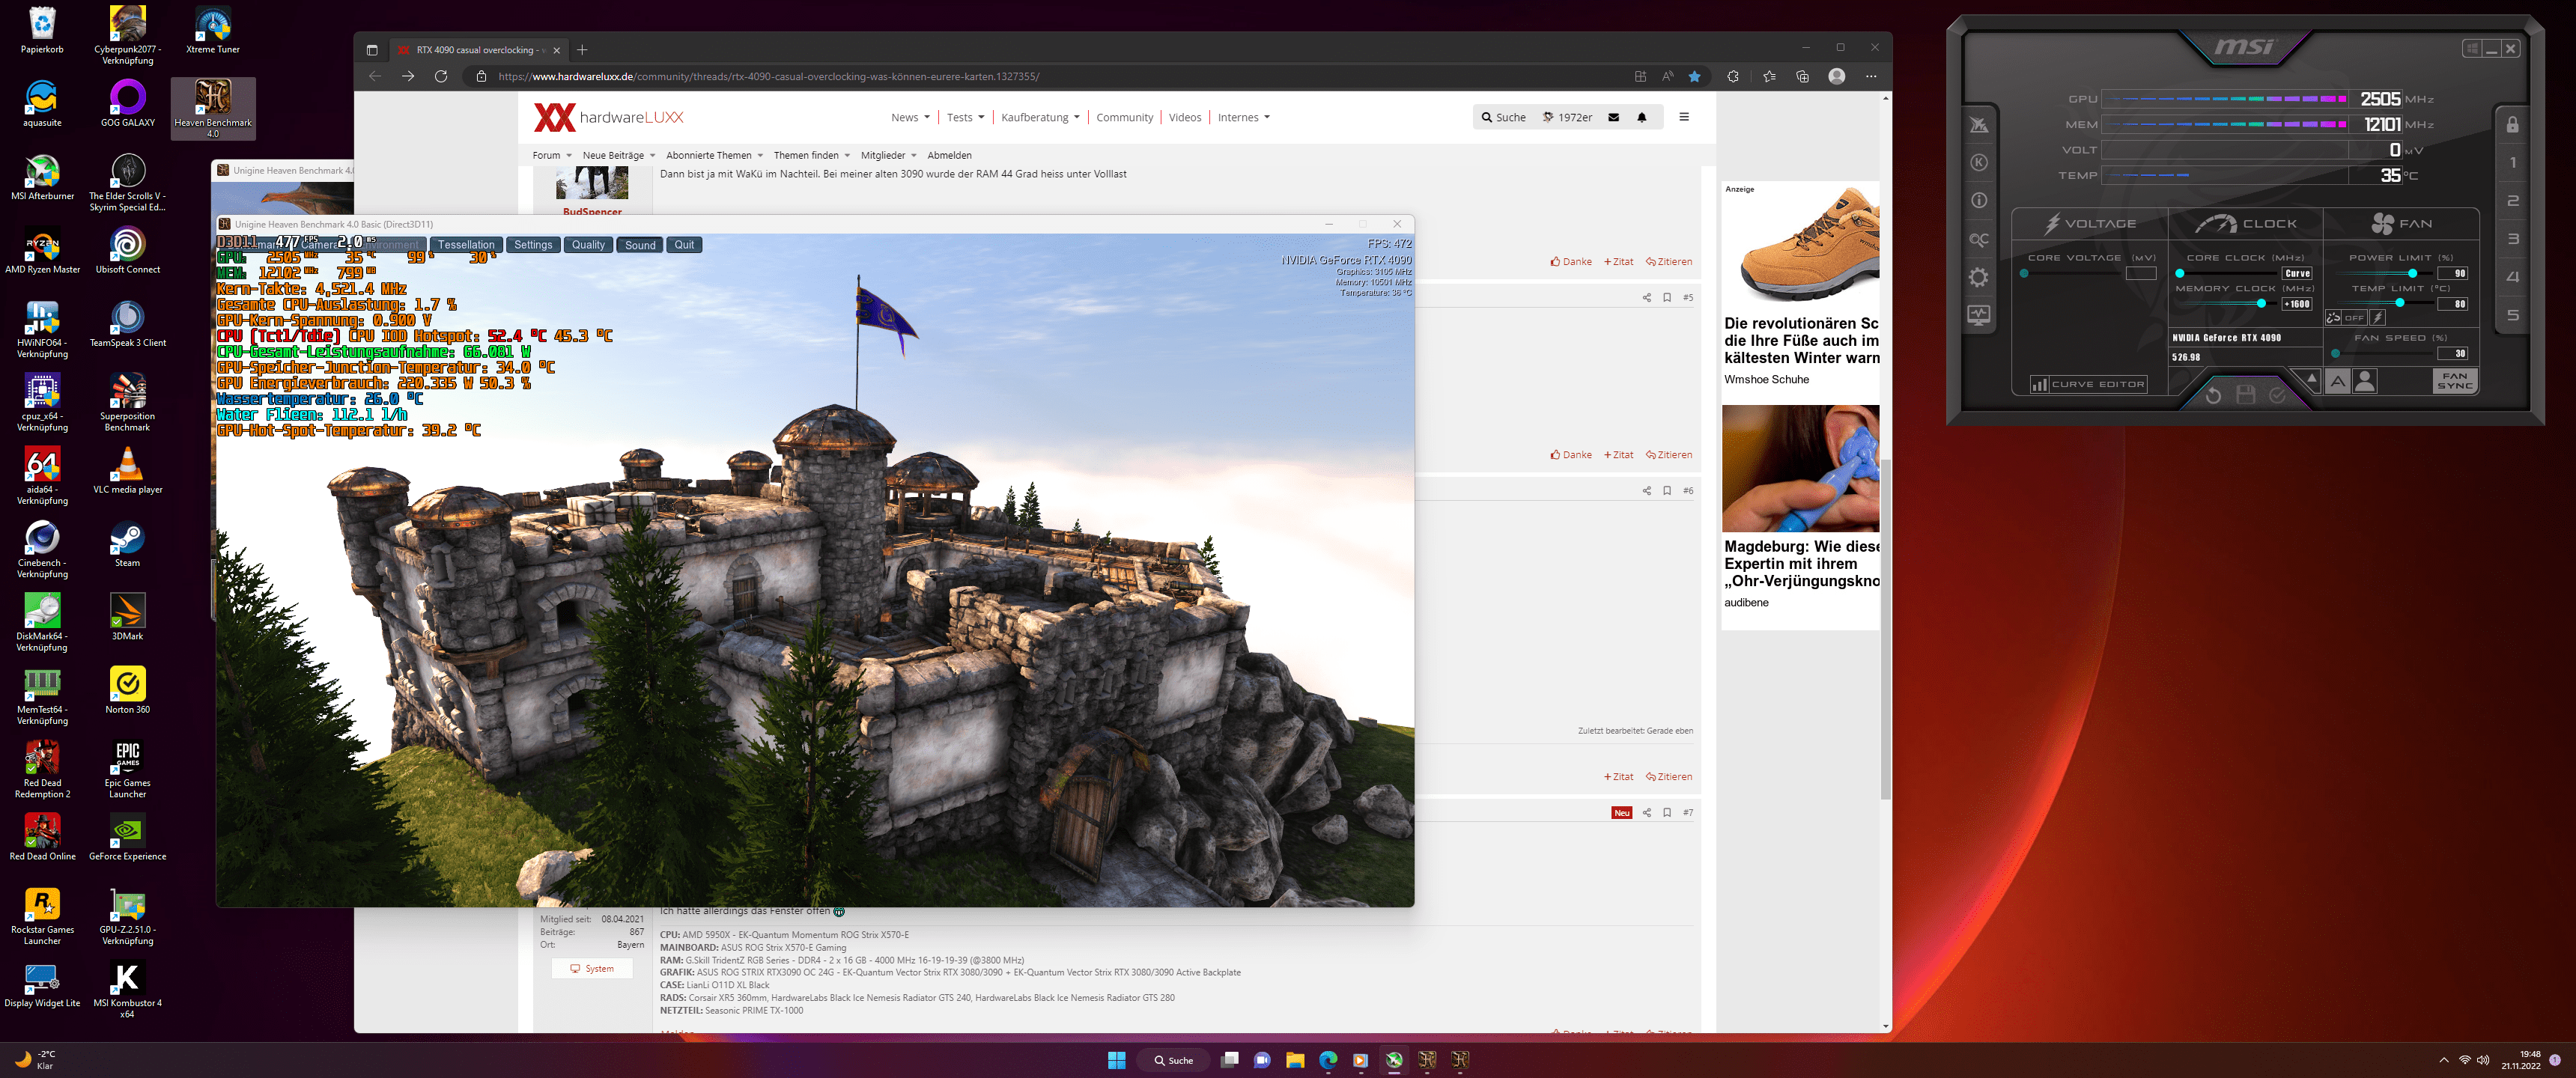Toggle user defined fan control icon
Screen dimensions: 2576x1078
pos(2364,381)
